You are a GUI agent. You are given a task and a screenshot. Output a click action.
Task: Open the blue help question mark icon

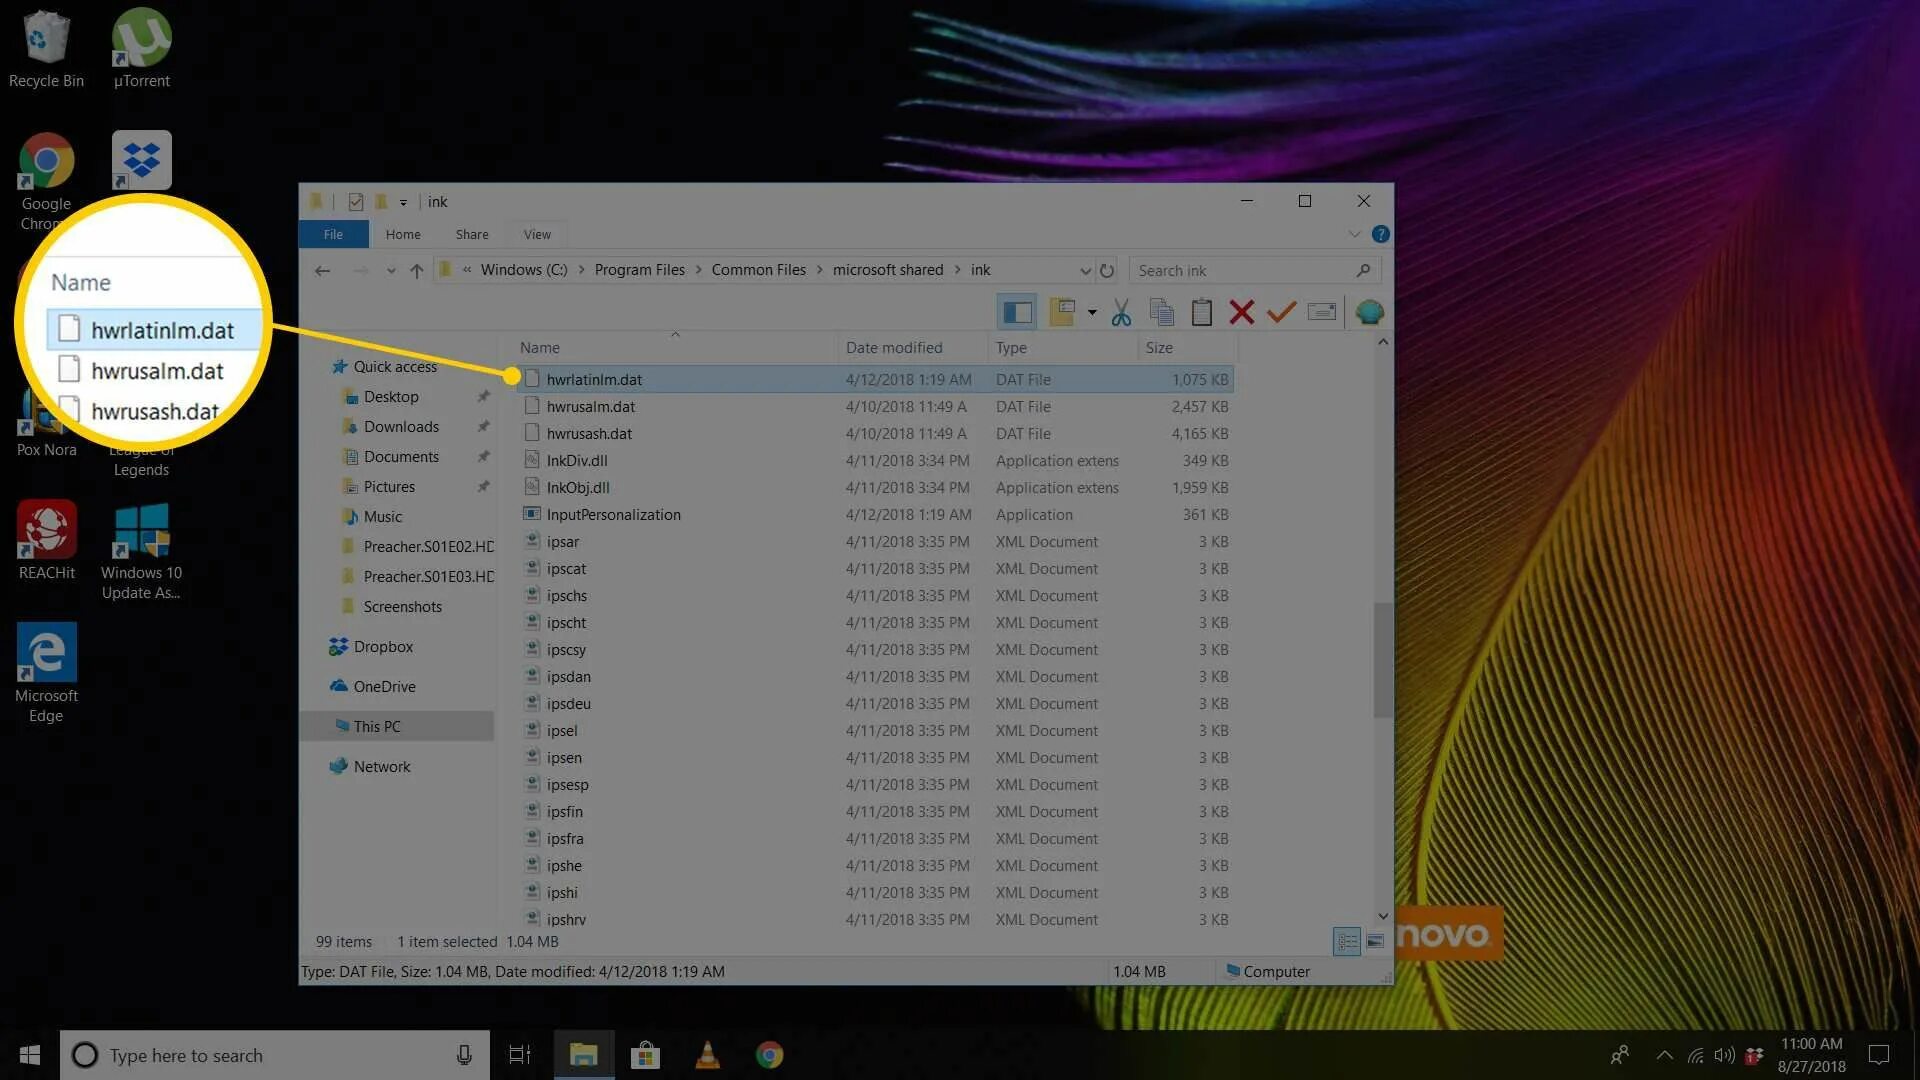1380,234
